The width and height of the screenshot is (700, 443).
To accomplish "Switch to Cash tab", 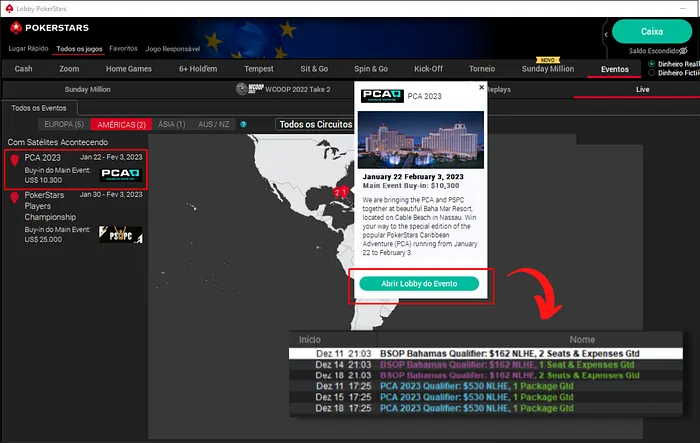I will tap(23, 69).
